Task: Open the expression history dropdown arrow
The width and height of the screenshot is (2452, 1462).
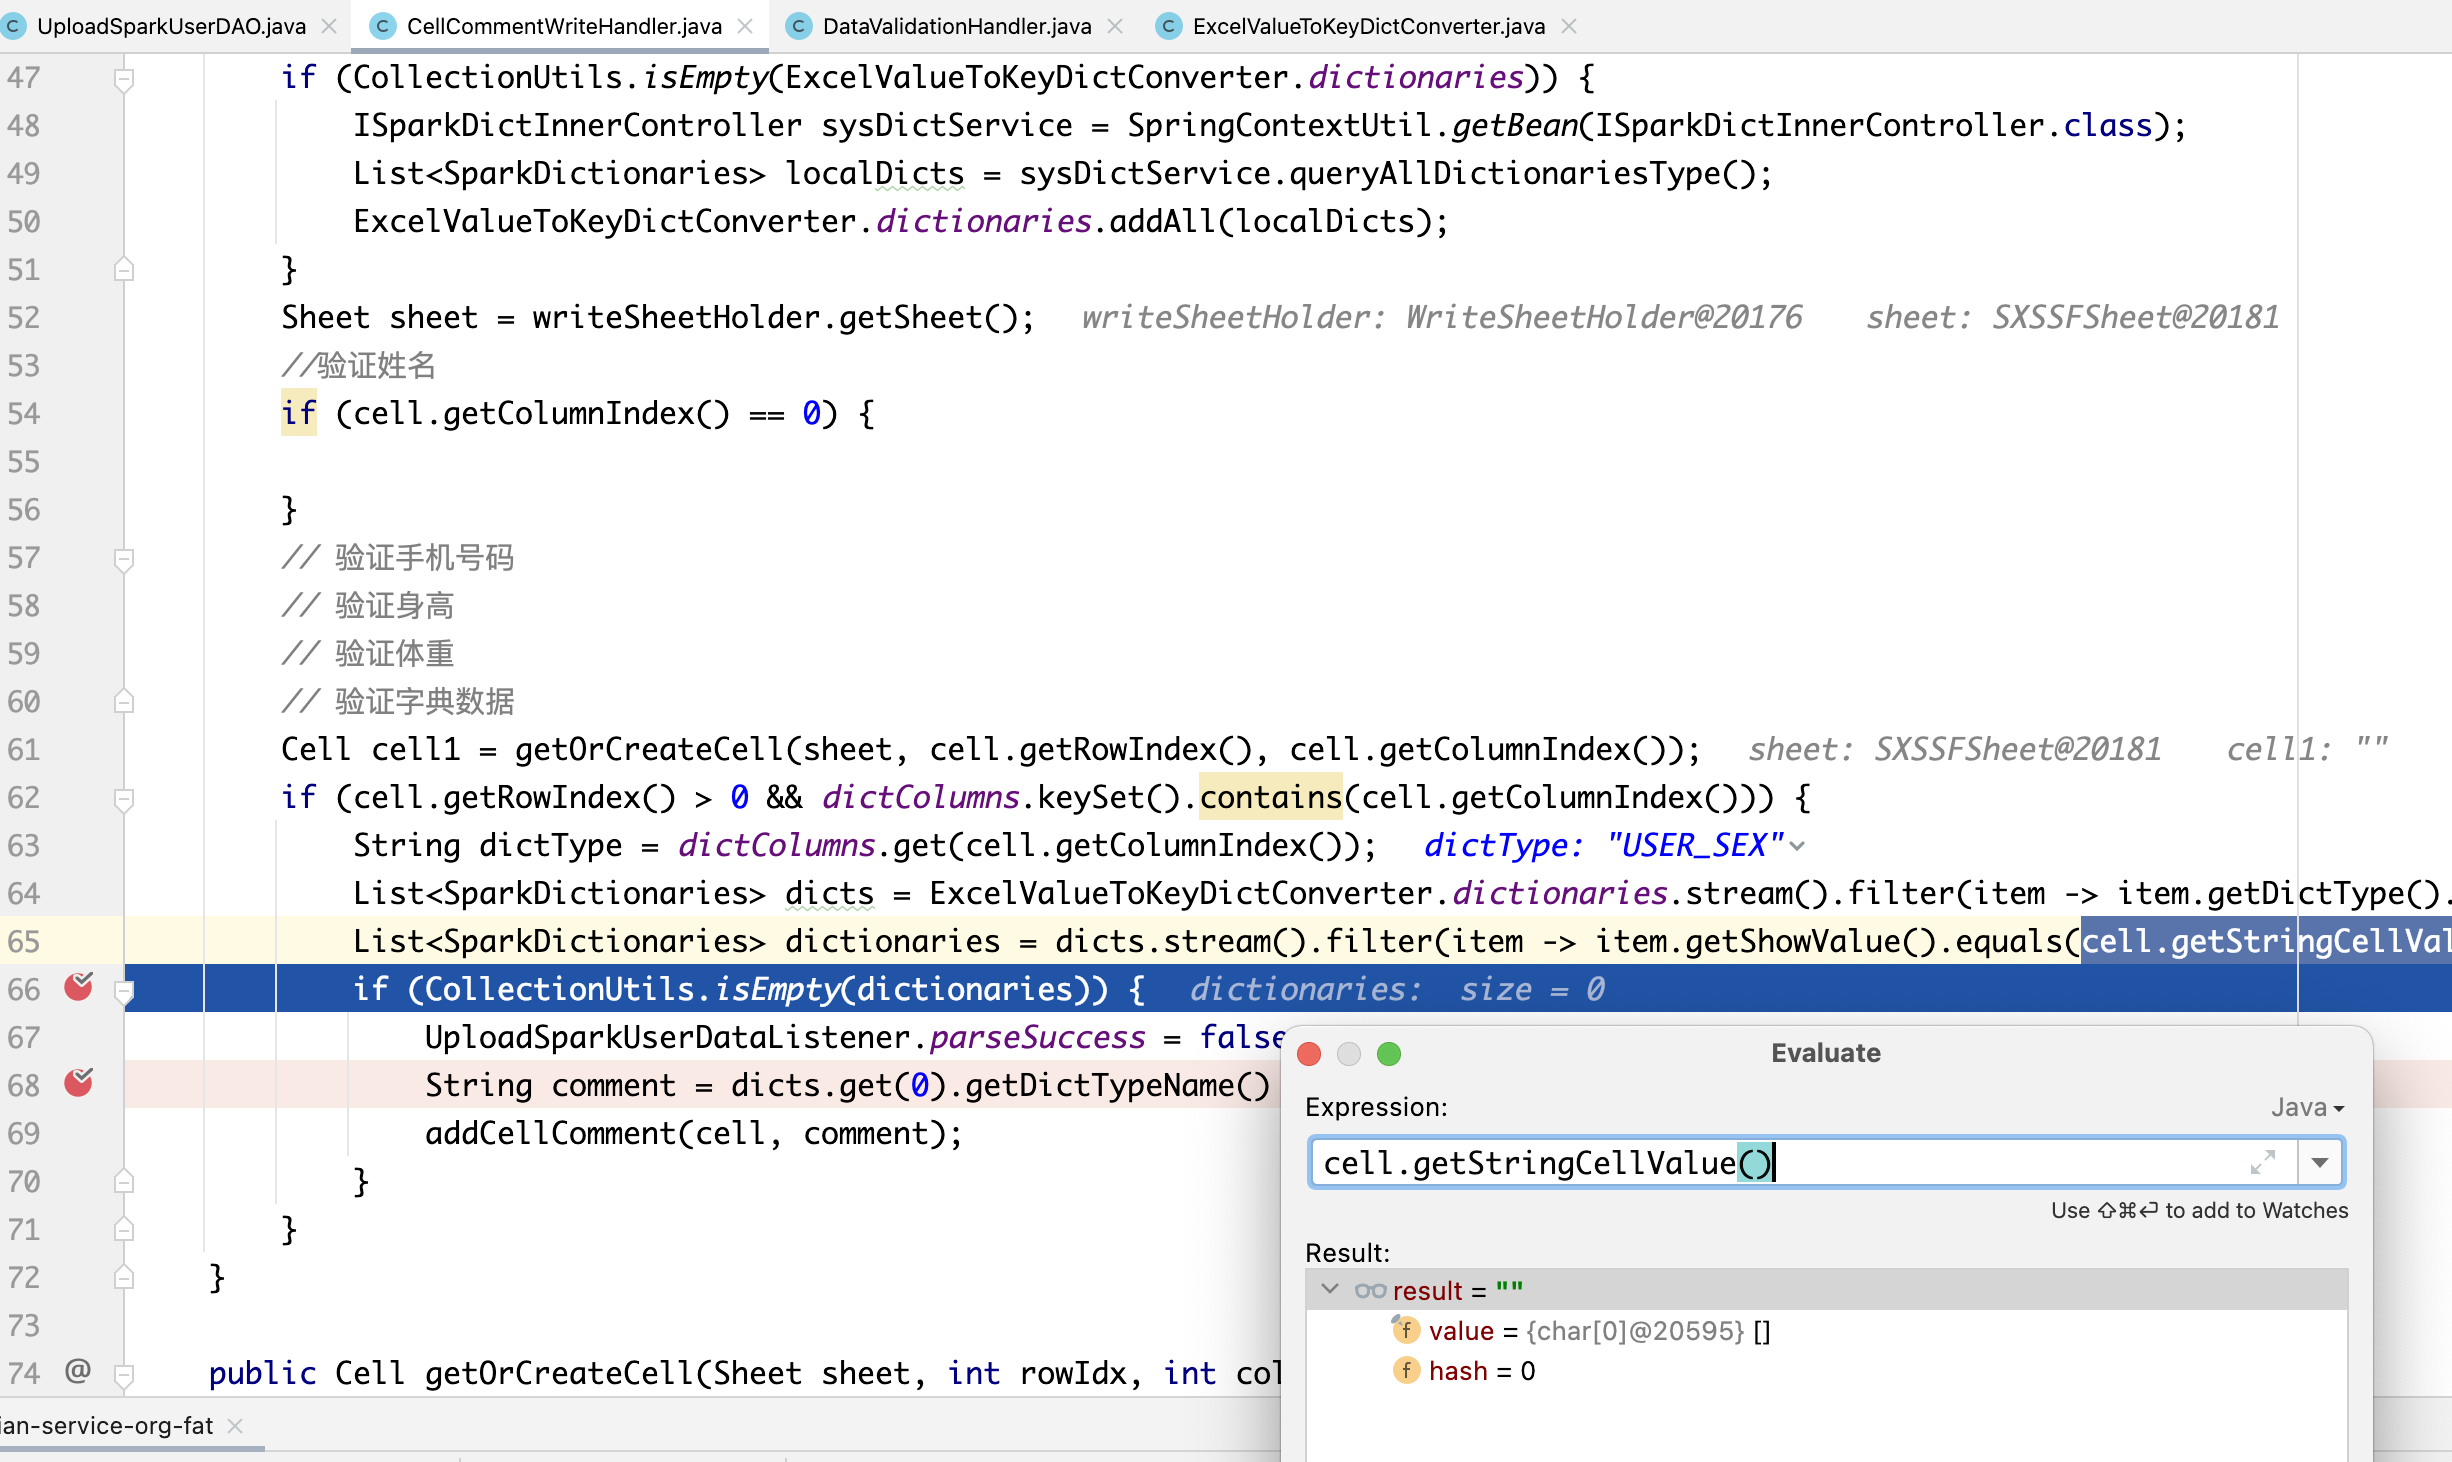Action: click(2320, 1161)
